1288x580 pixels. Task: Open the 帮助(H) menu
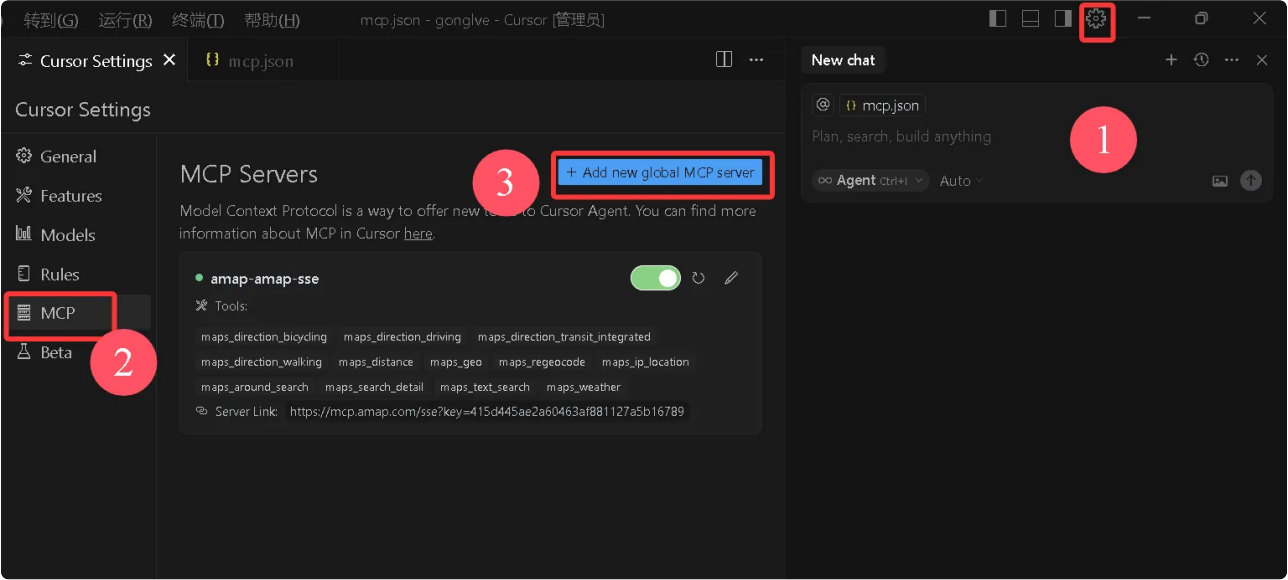272,20
